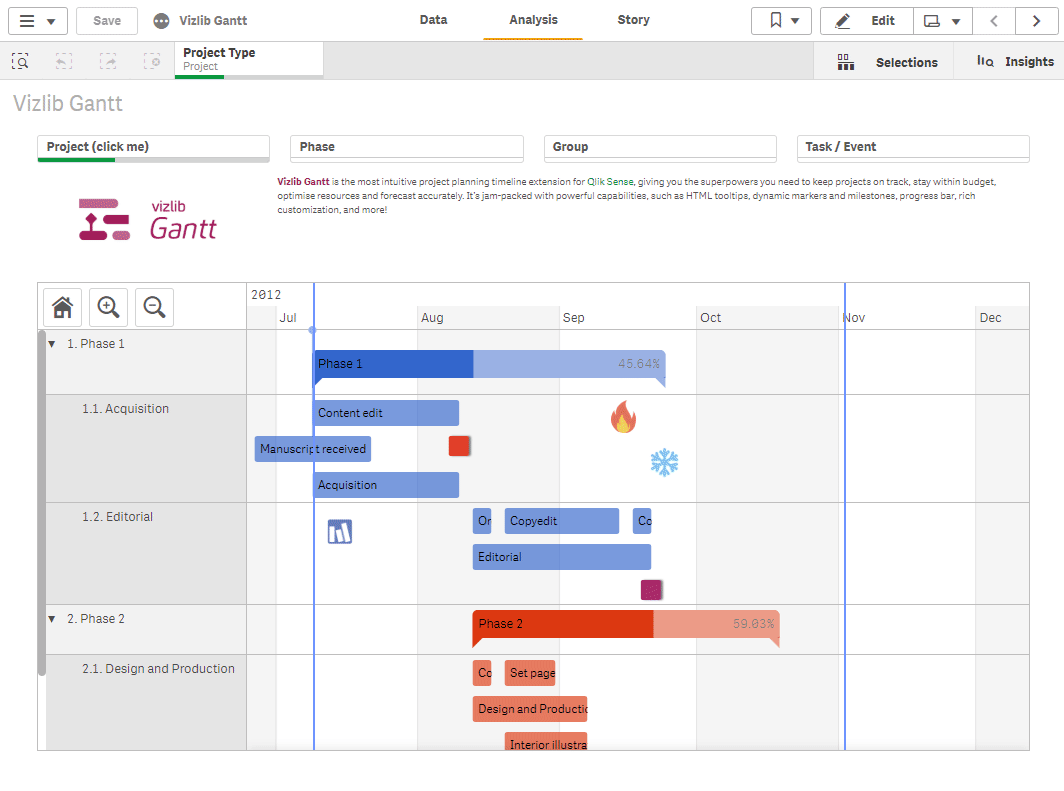The height and width of the screenshot is (791, 1064).
Task: Zoom in on the Gantt timeline
Action: point(109,307)
